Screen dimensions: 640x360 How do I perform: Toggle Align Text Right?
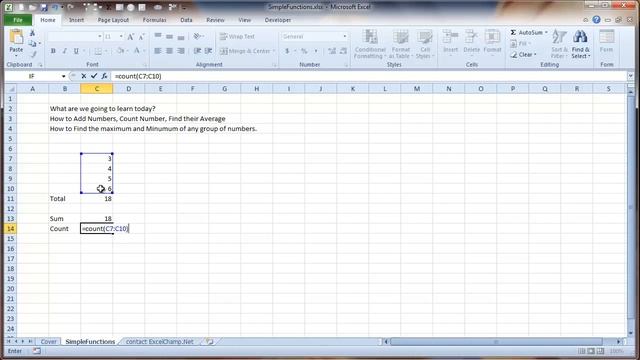181,51
